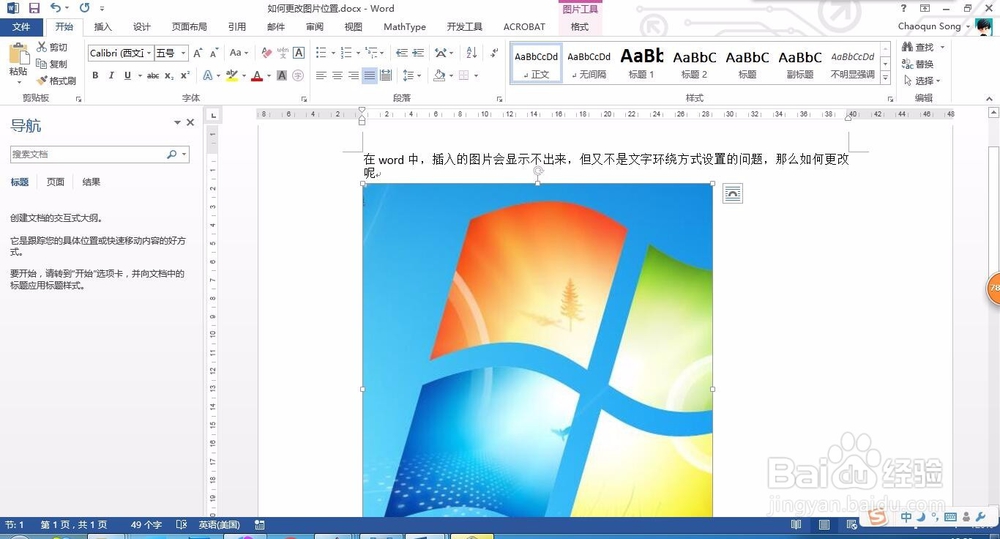Toggle underline formatting
Image resolution: width=1000 pixels, height=539 pixels.
click(x=128, y=75)
